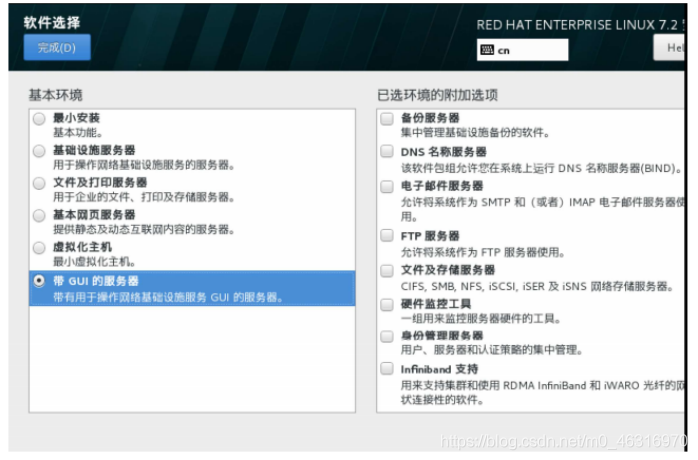Screen dimensions: 698x460
Task: Click the 完成(D) done button
Action: [57, 47]
